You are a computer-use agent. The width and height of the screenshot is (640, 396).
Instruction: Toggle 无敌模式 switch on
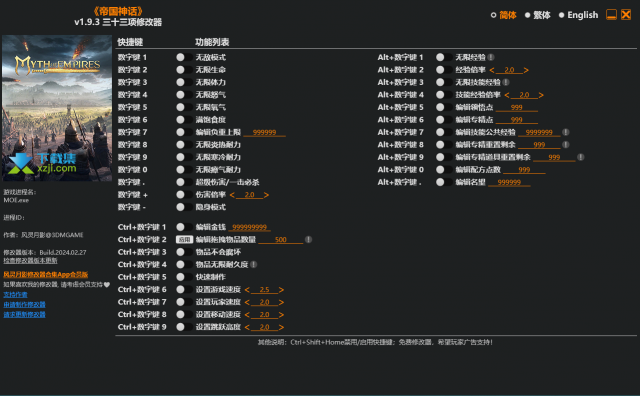coord(184,58)
